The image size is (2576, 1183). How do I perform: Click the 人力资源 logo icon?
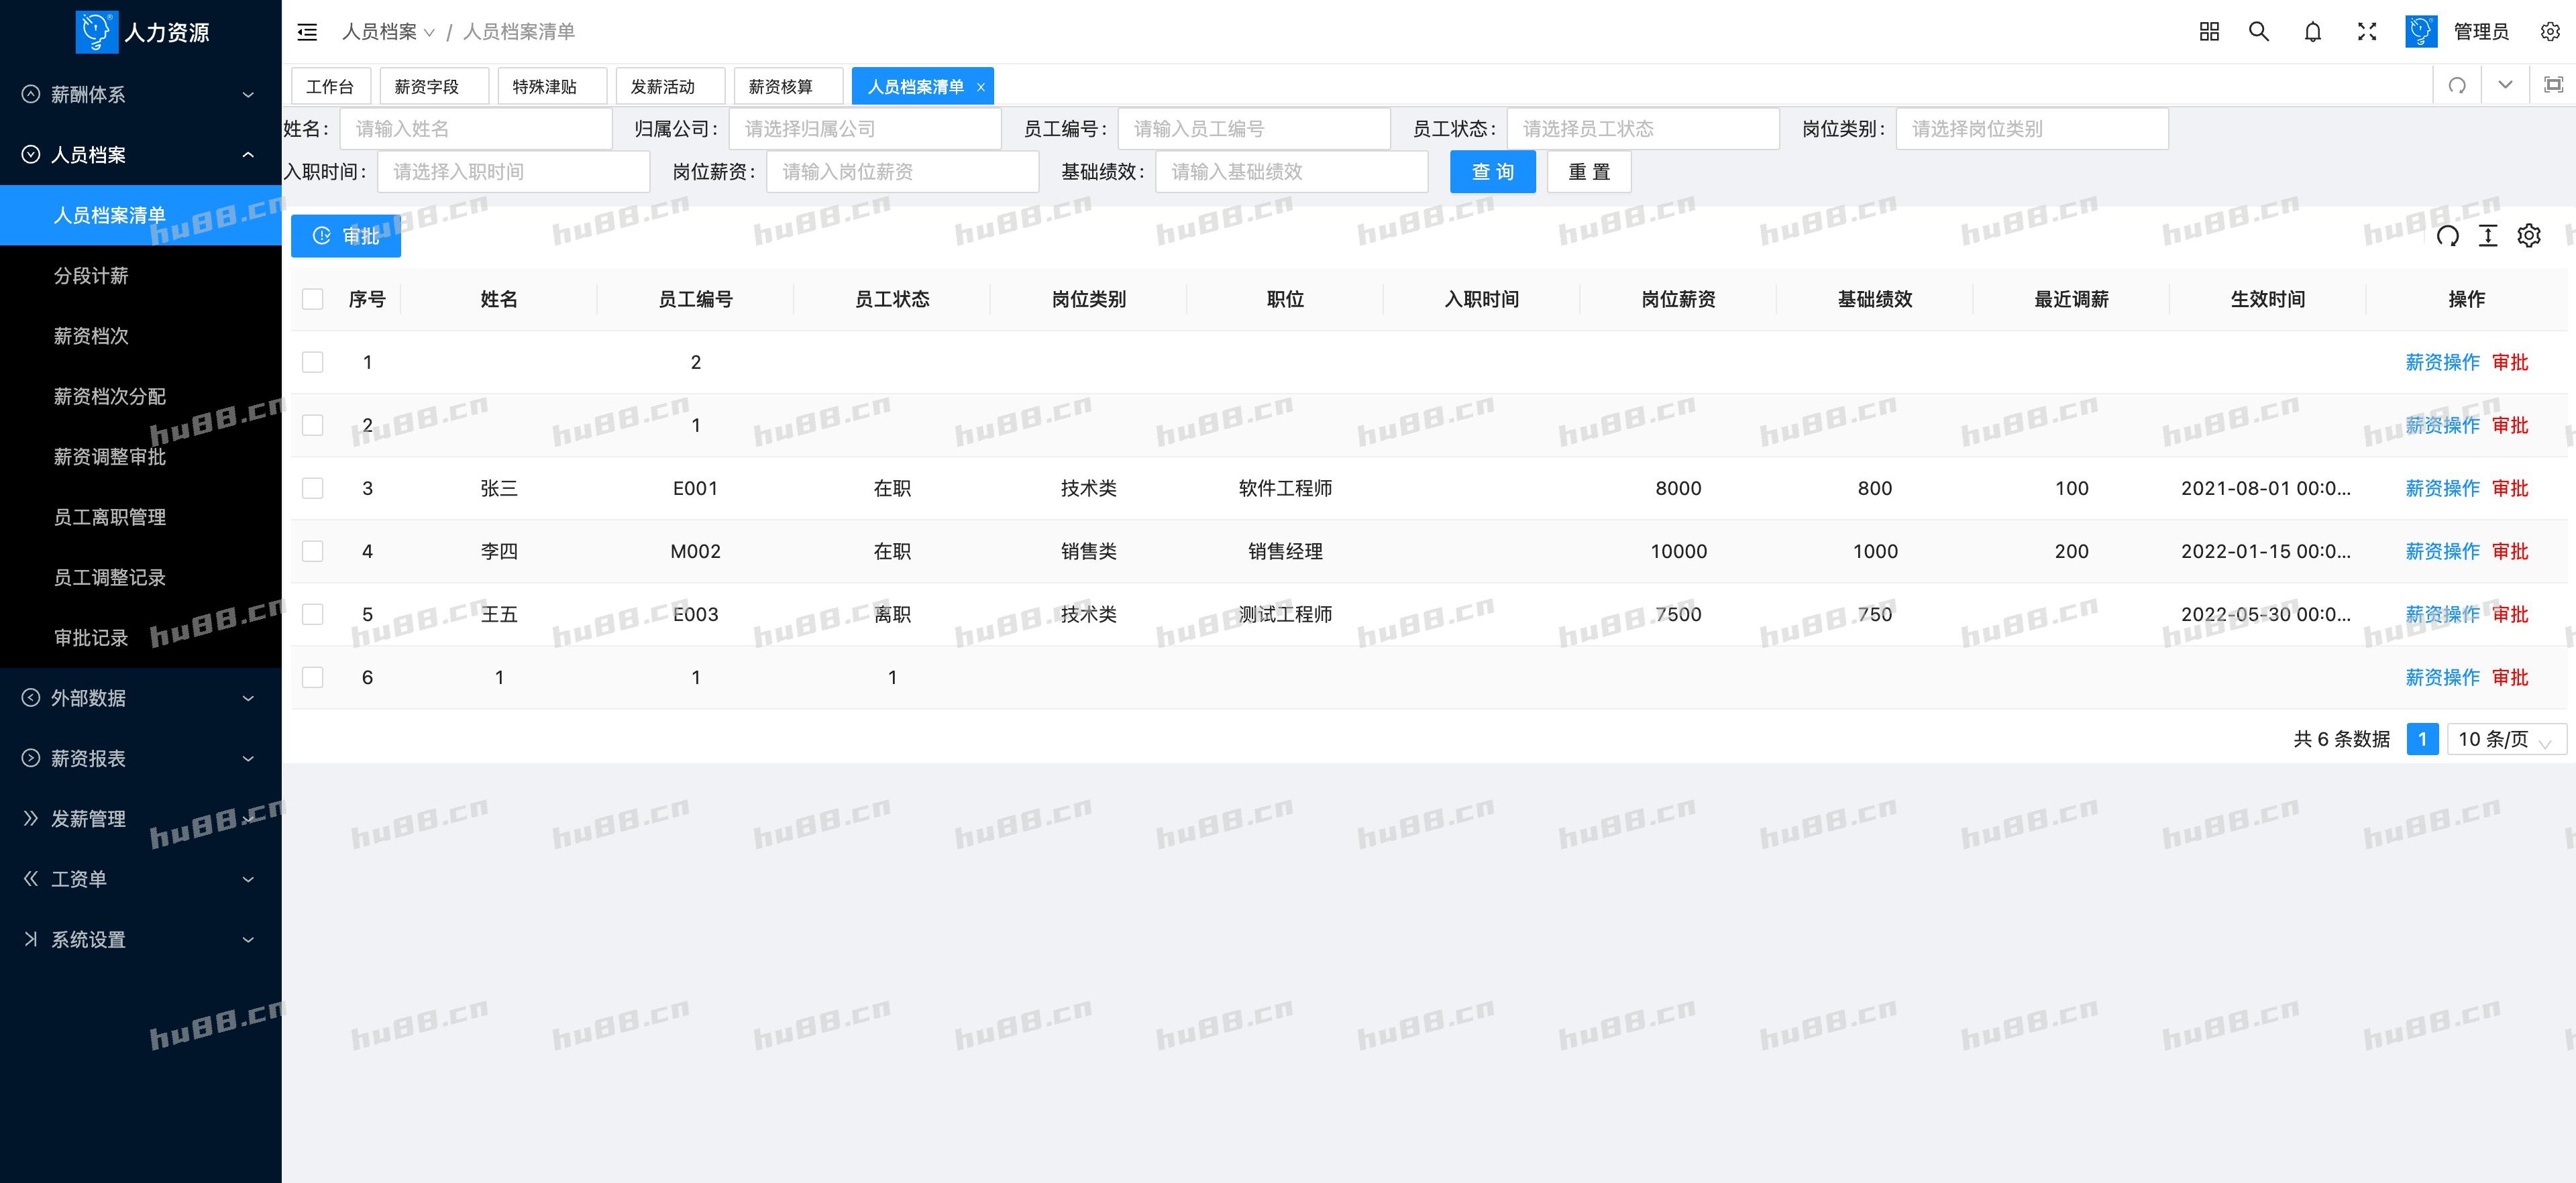pos(96,32)
